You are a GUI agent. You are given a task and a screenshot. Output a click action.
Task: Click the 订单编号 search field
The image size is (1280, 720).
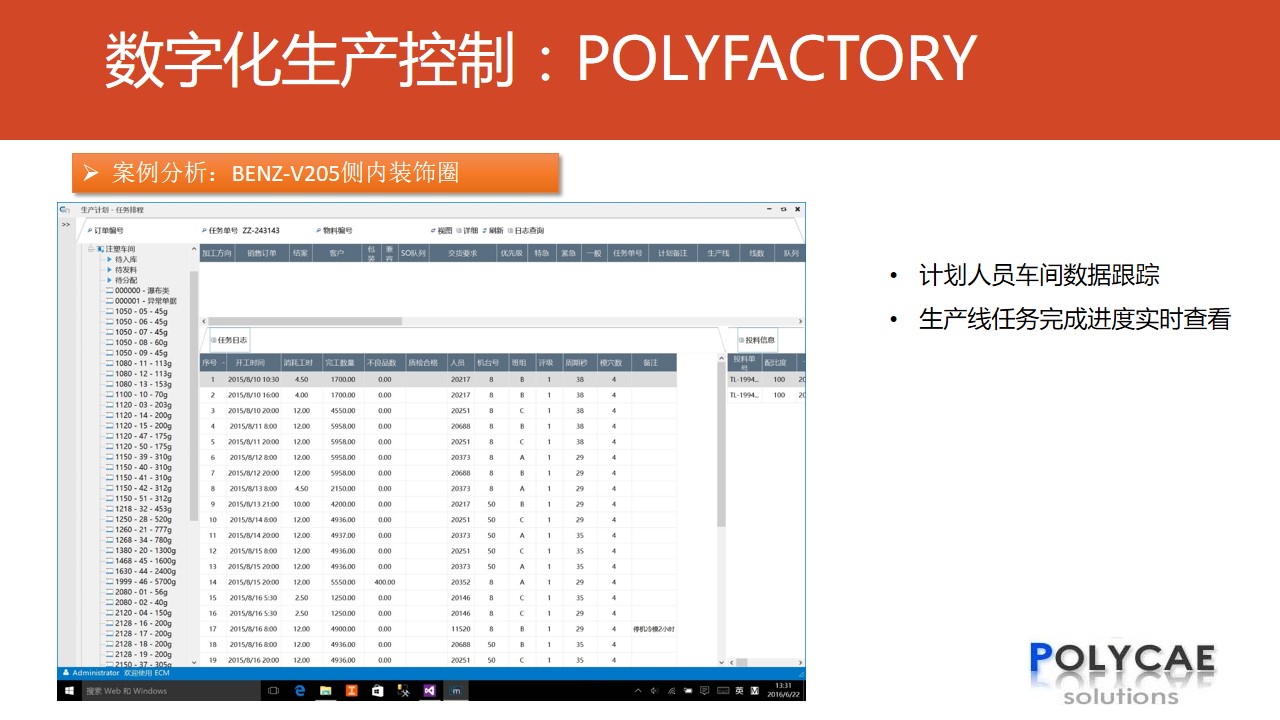pyautogui.click(x=105, y=230)
